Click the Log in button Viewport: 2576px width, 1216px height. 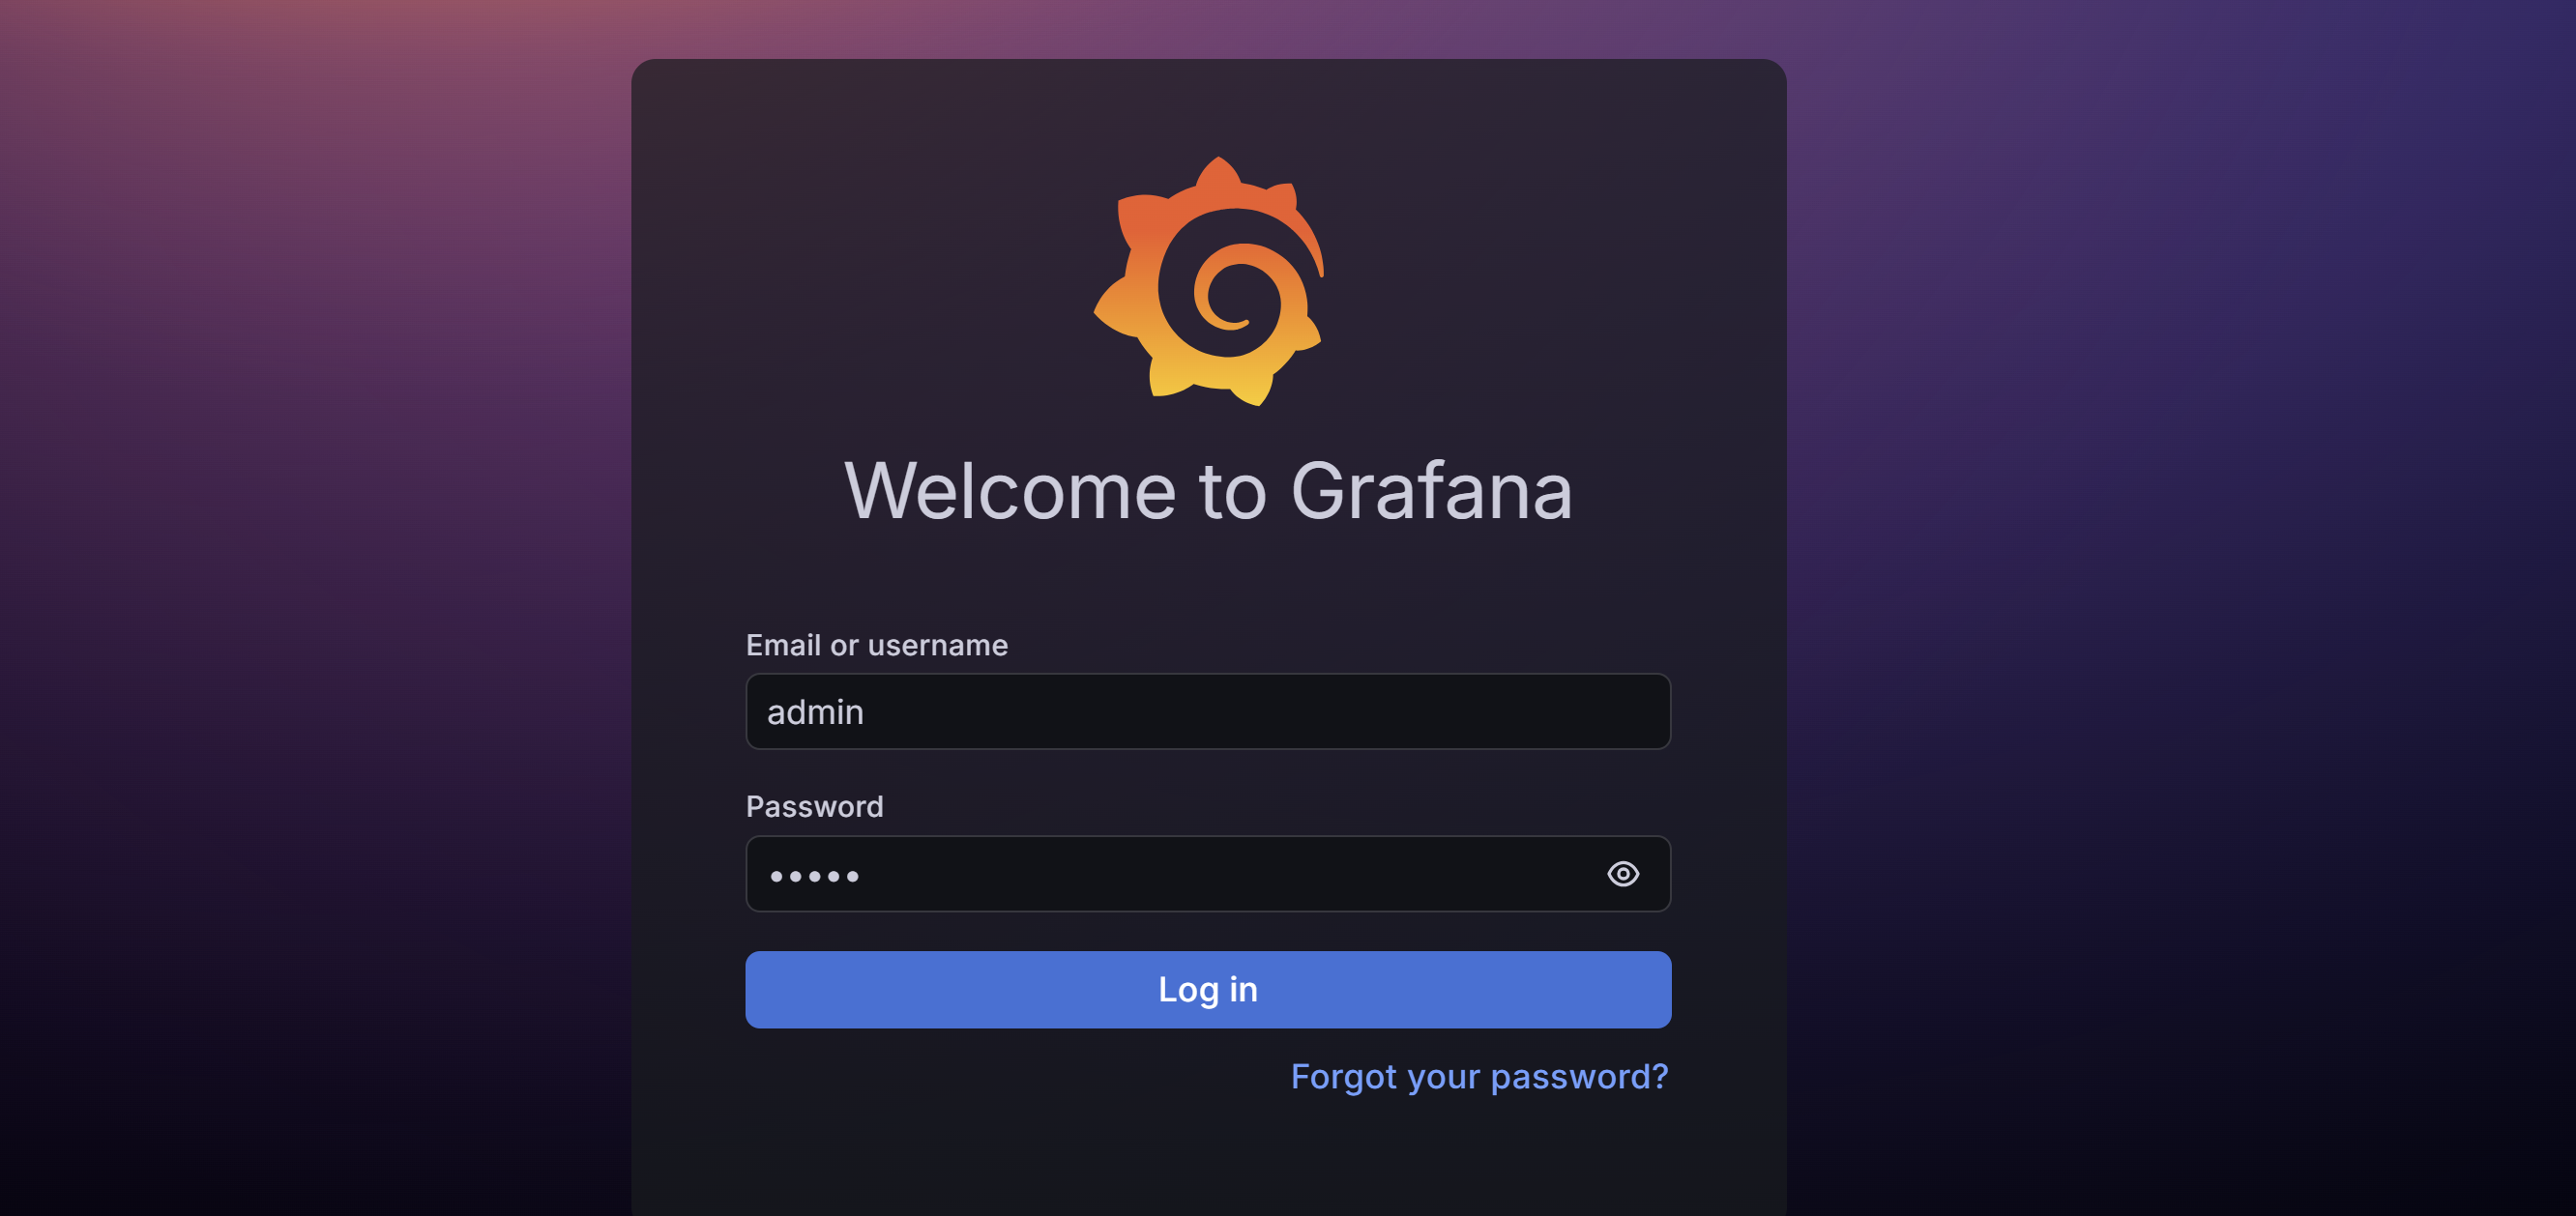pos(1208,989)
